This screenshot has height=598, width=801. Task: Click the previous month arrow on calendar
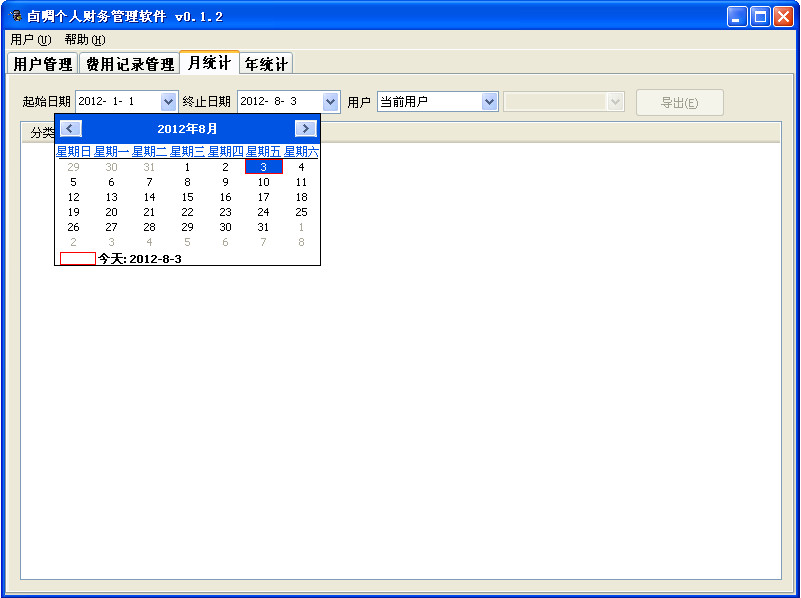click(x=69, y=128)
